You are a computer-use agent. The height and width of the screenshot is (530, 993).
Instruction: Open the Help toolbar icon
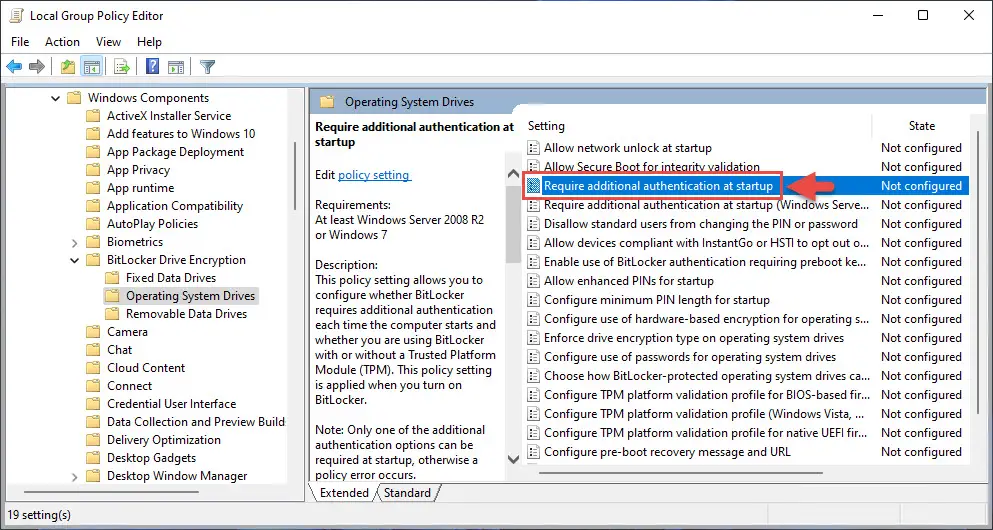(153, 66)
